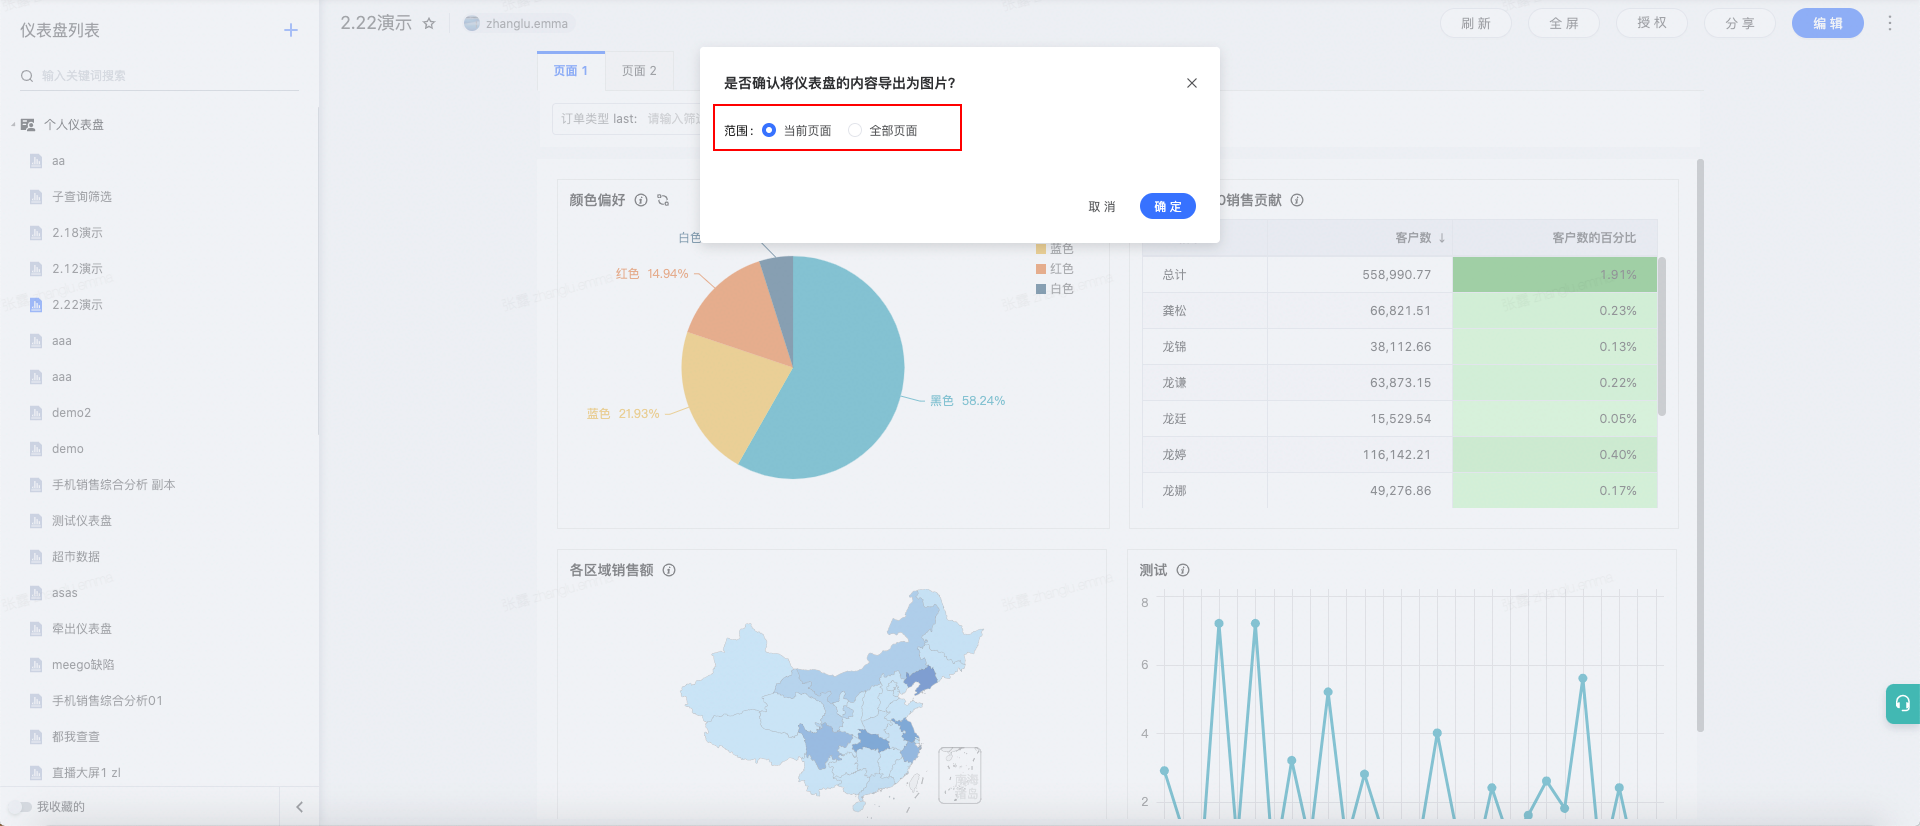Open 子查询筛选 dashboard

pyautogui.click(x=82, y=197)
